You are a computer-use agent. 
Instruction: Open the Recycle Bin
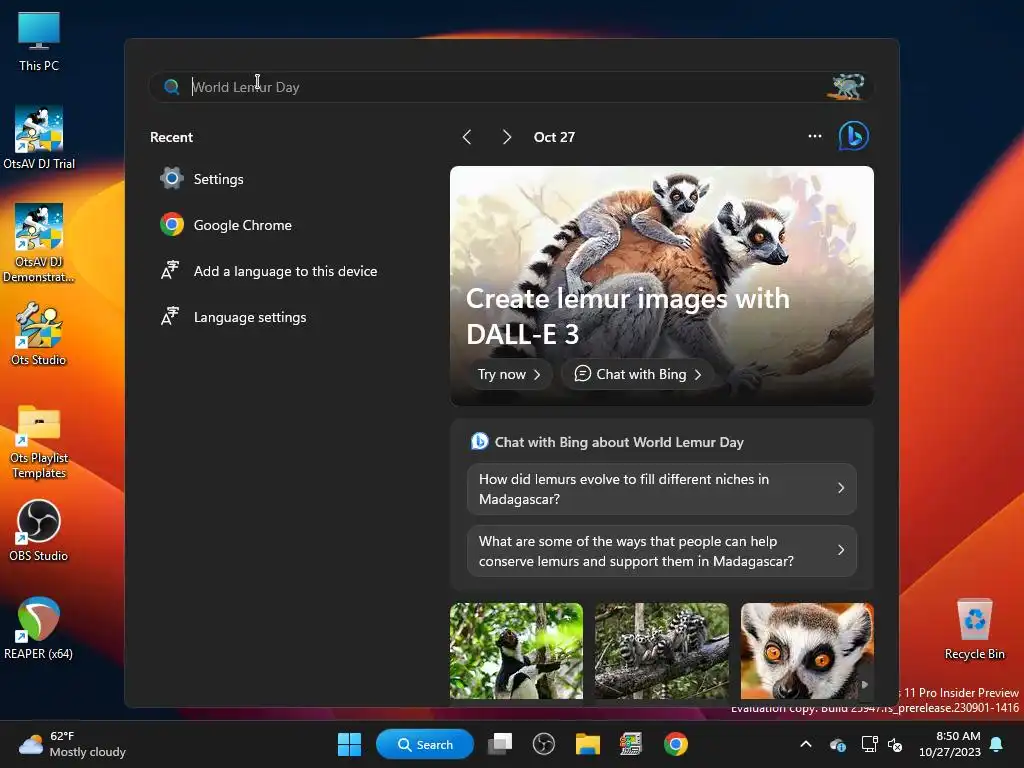(974, 629)
